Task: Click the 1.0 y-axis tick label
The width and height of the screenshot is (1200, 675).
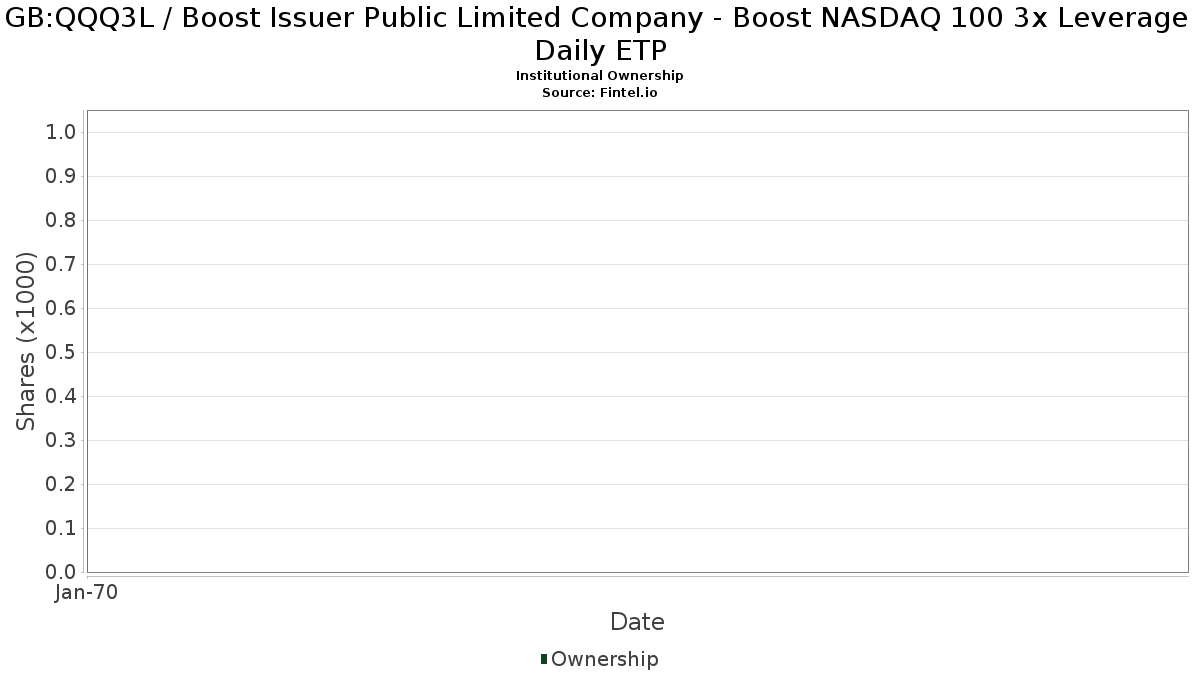Action: pos(61,133)
